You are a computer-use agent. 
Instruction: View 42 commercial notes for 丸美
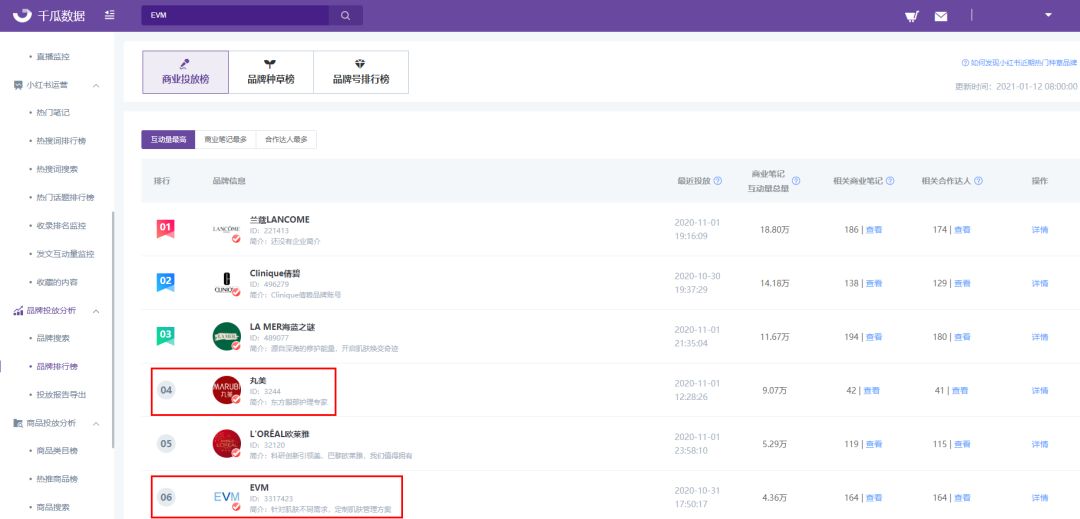click(871, 391)
